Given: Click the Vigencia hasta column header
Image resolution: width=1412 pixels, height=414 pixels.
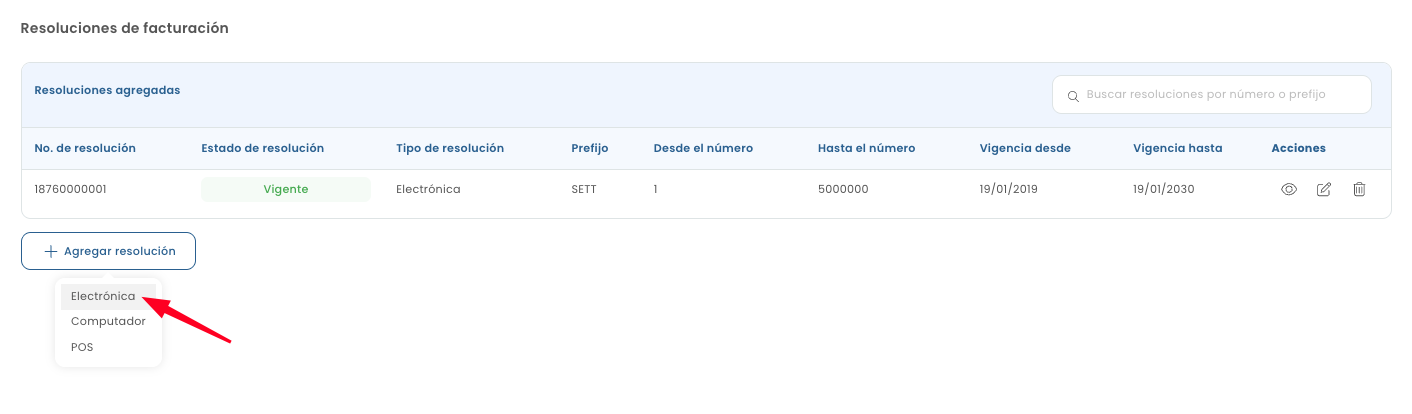Looking at the screenshot, I should tap(1177, 148).
